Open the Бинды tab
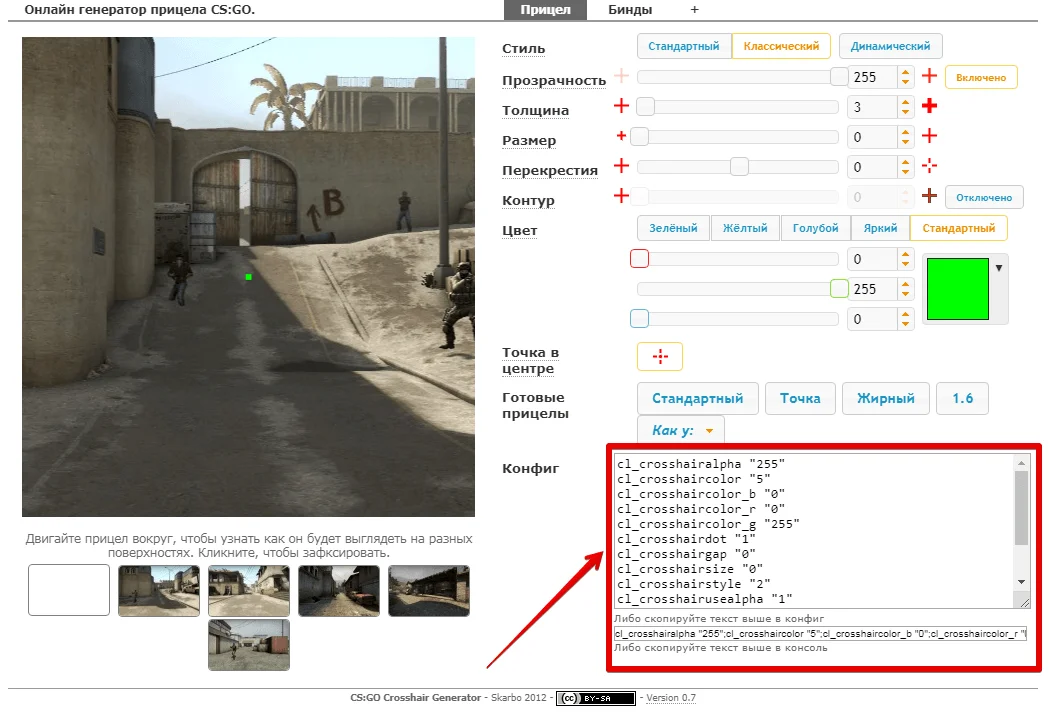 630,9
